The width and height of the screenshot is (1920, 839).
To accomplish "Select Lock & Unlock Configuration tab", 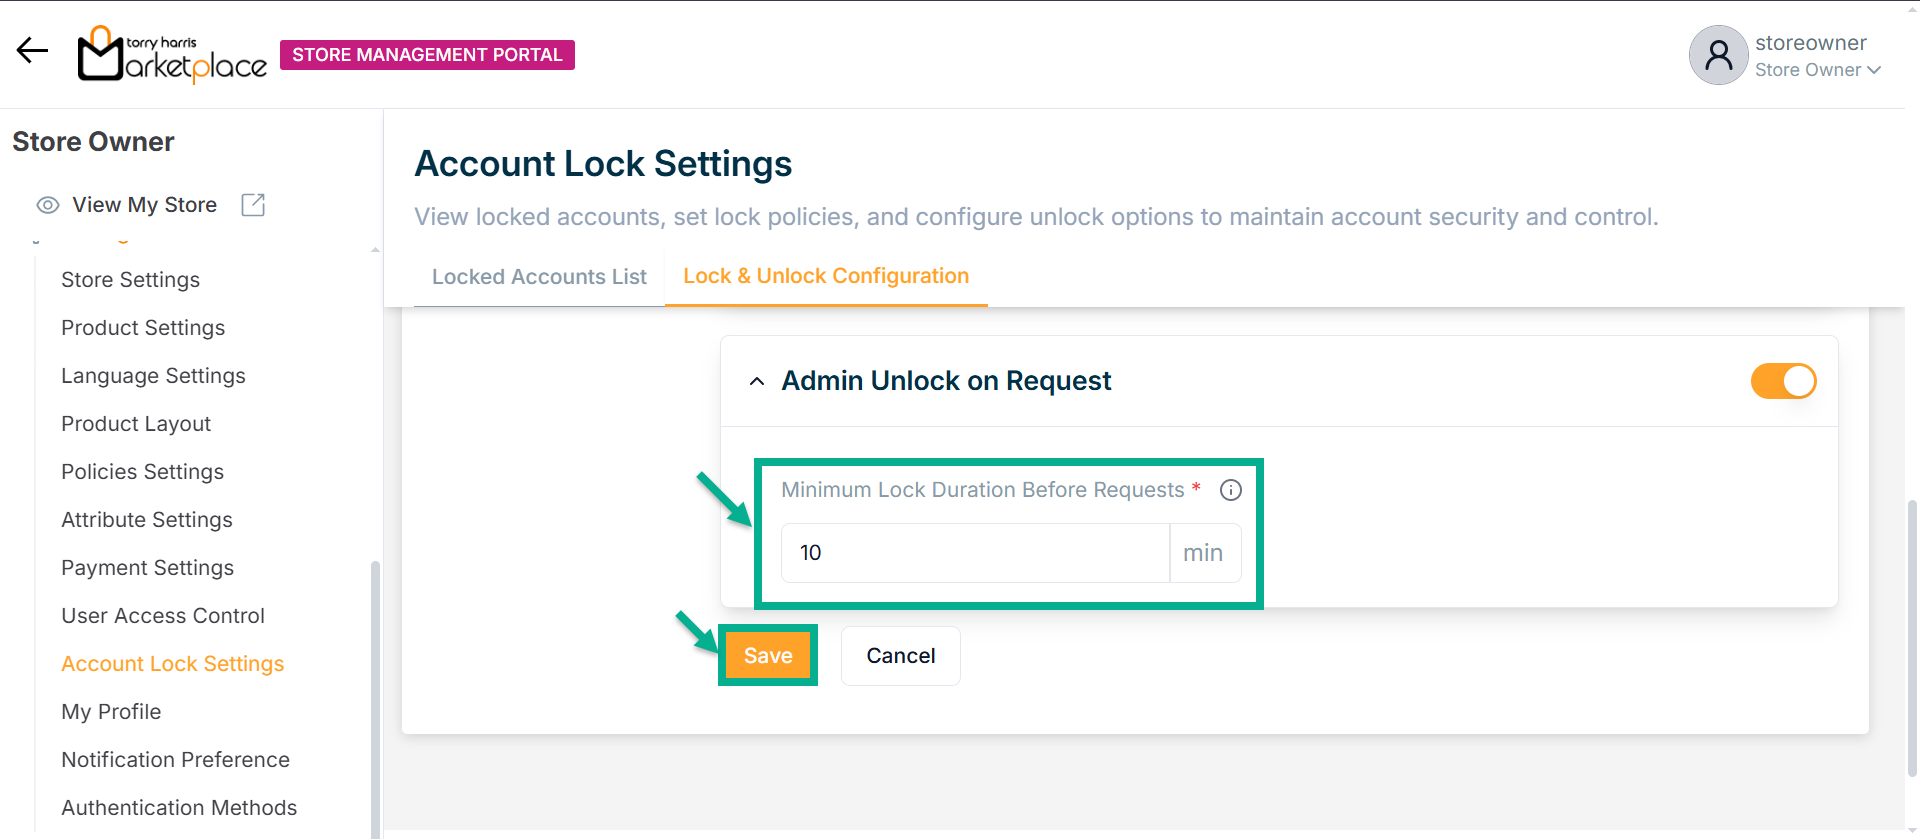I will (x=826, y=276).
